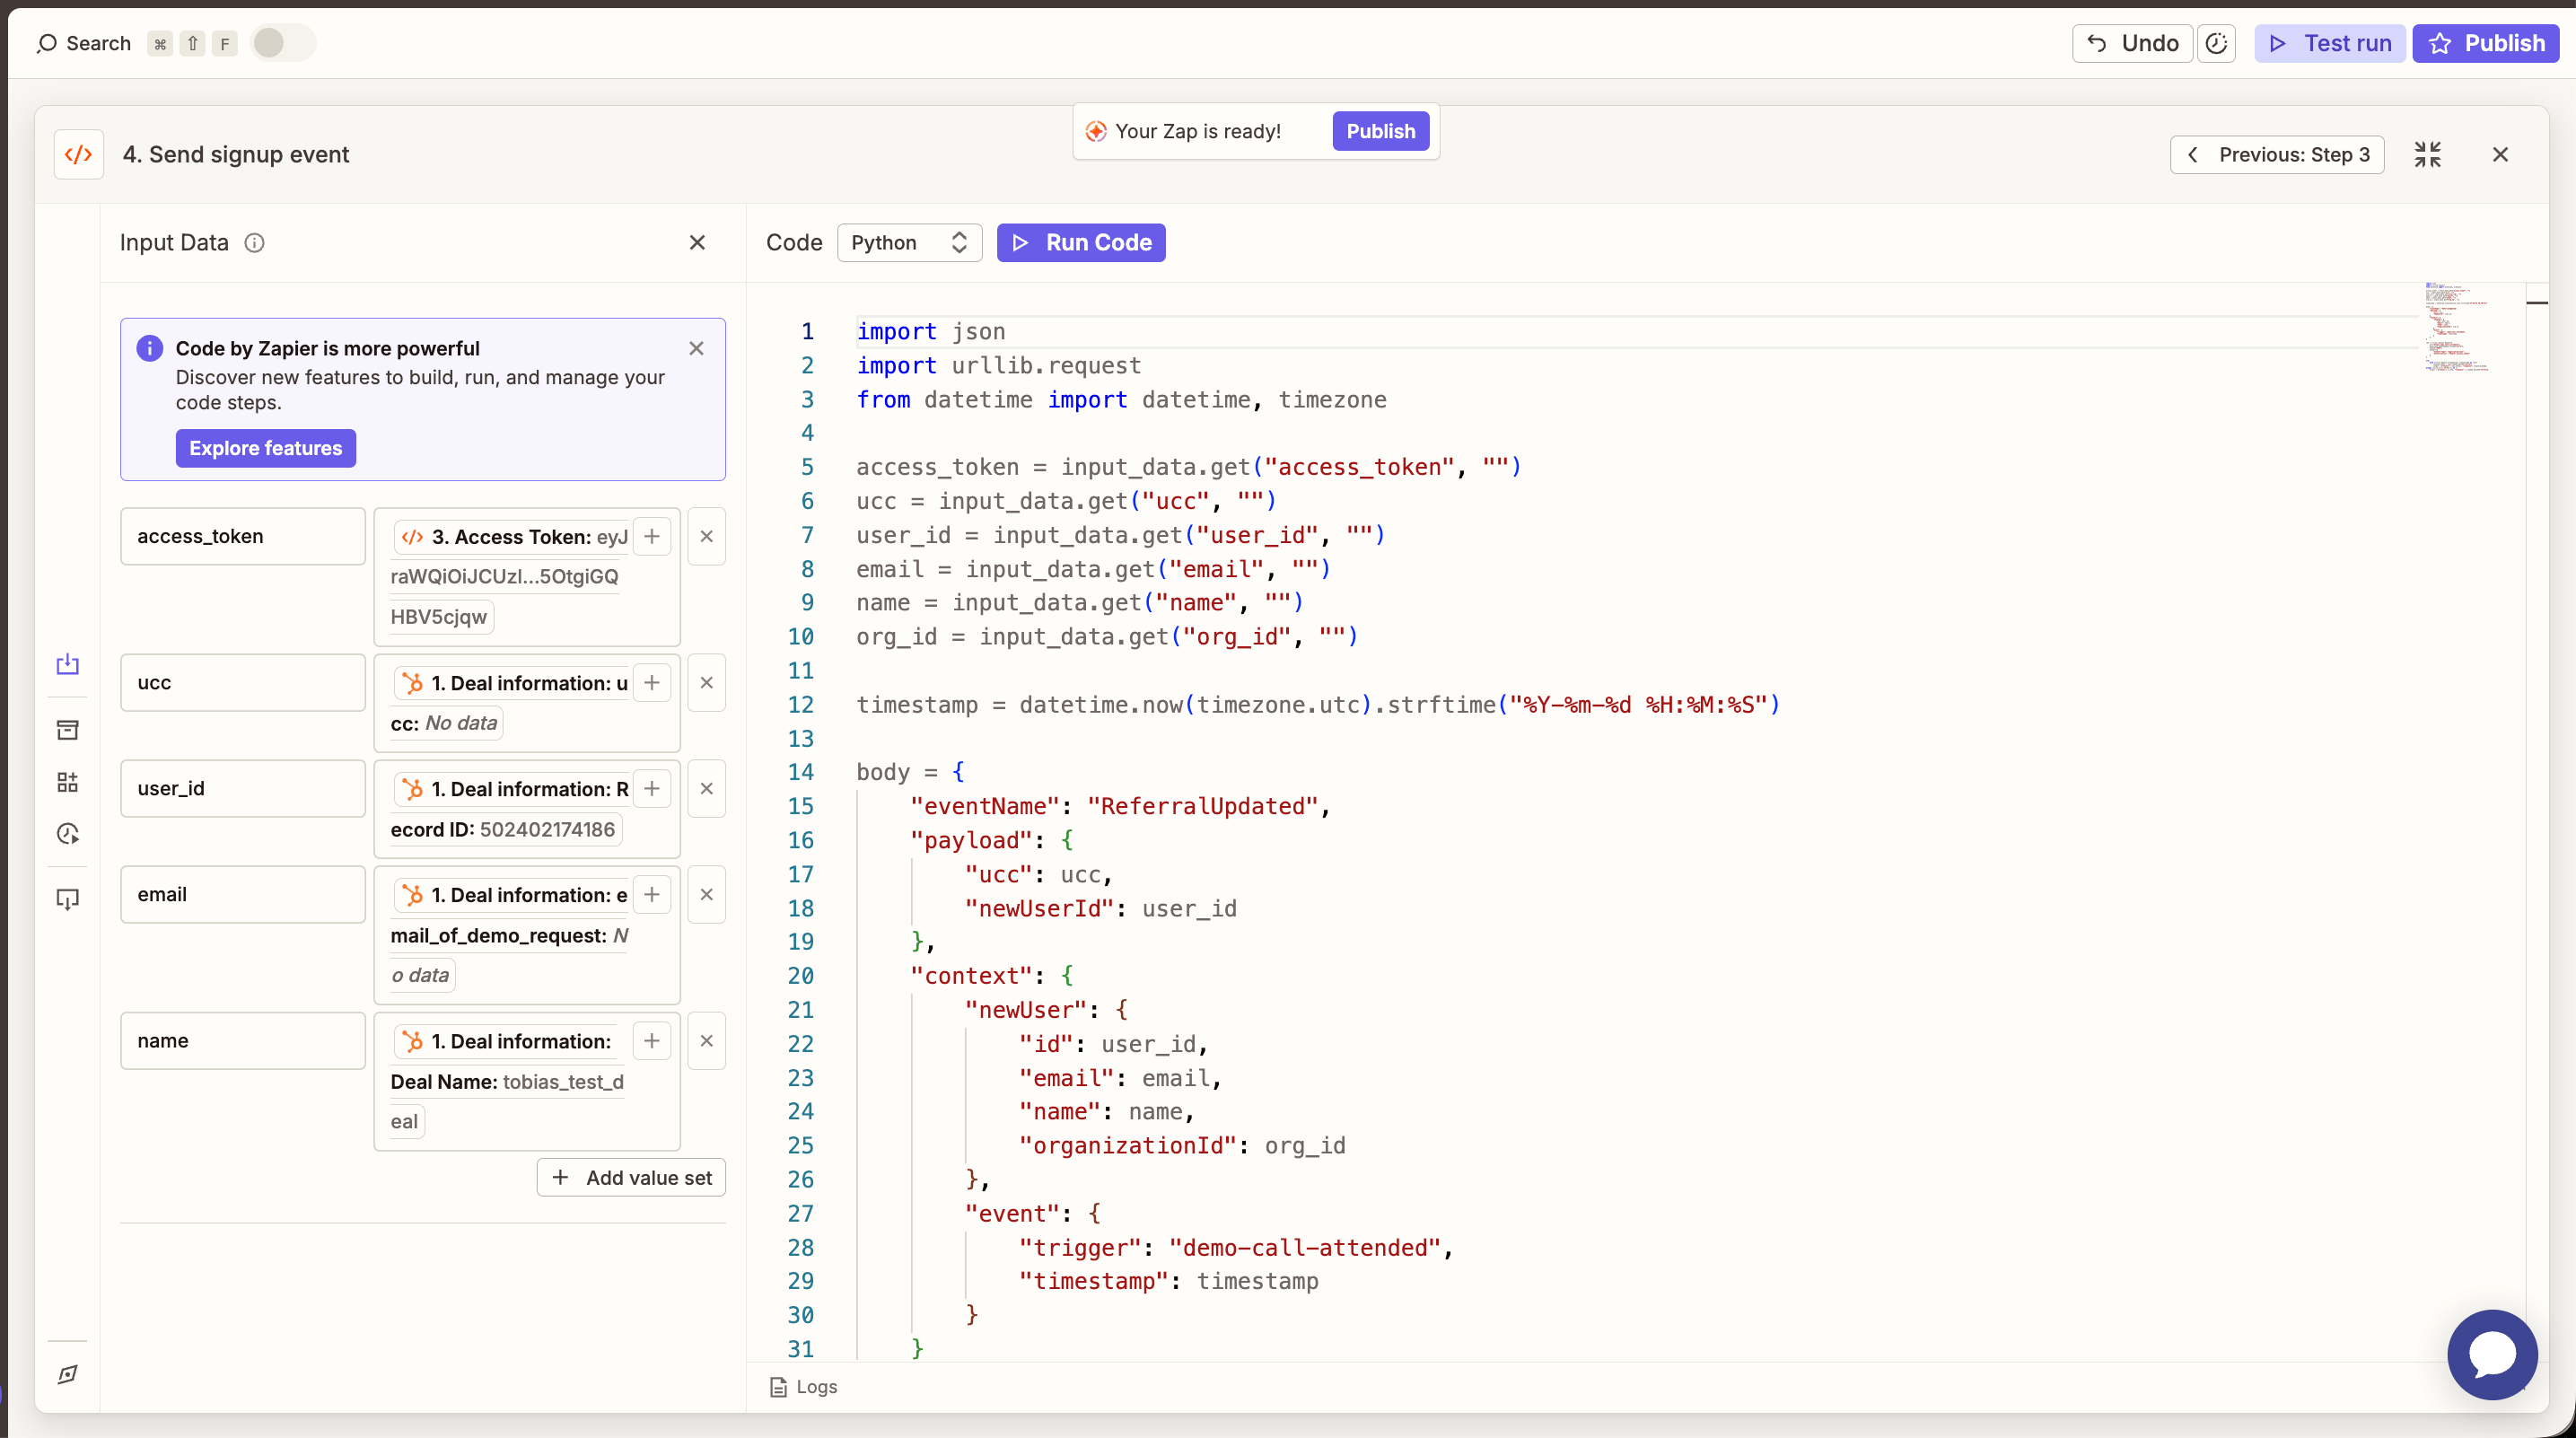Click plus icon in name value field
The height and width of the screenshot is (1438, 2576).
coord(652,1041)
